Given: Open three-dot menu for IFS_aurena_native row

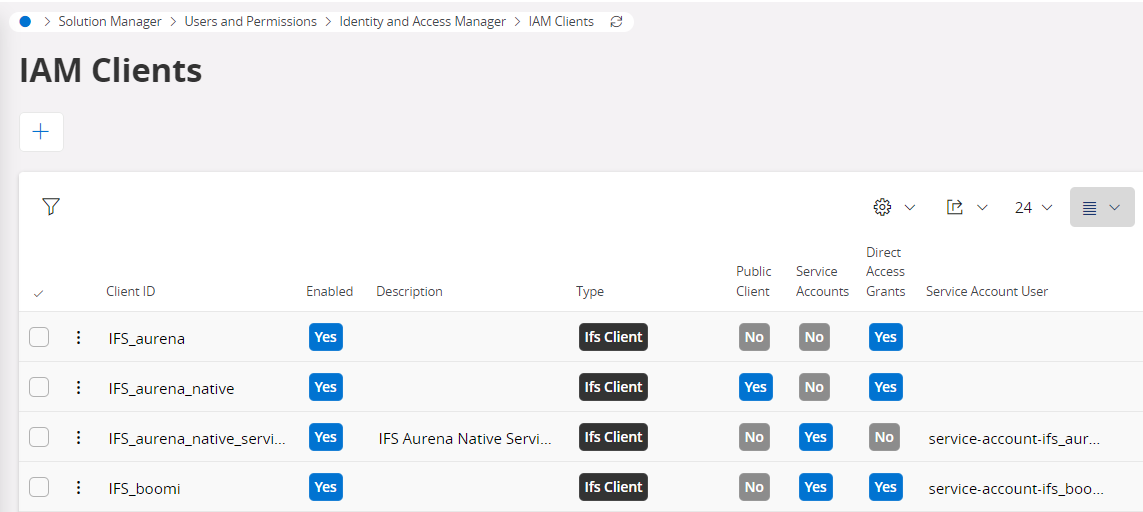Looking at the screenshot, I should coord(79,388).
